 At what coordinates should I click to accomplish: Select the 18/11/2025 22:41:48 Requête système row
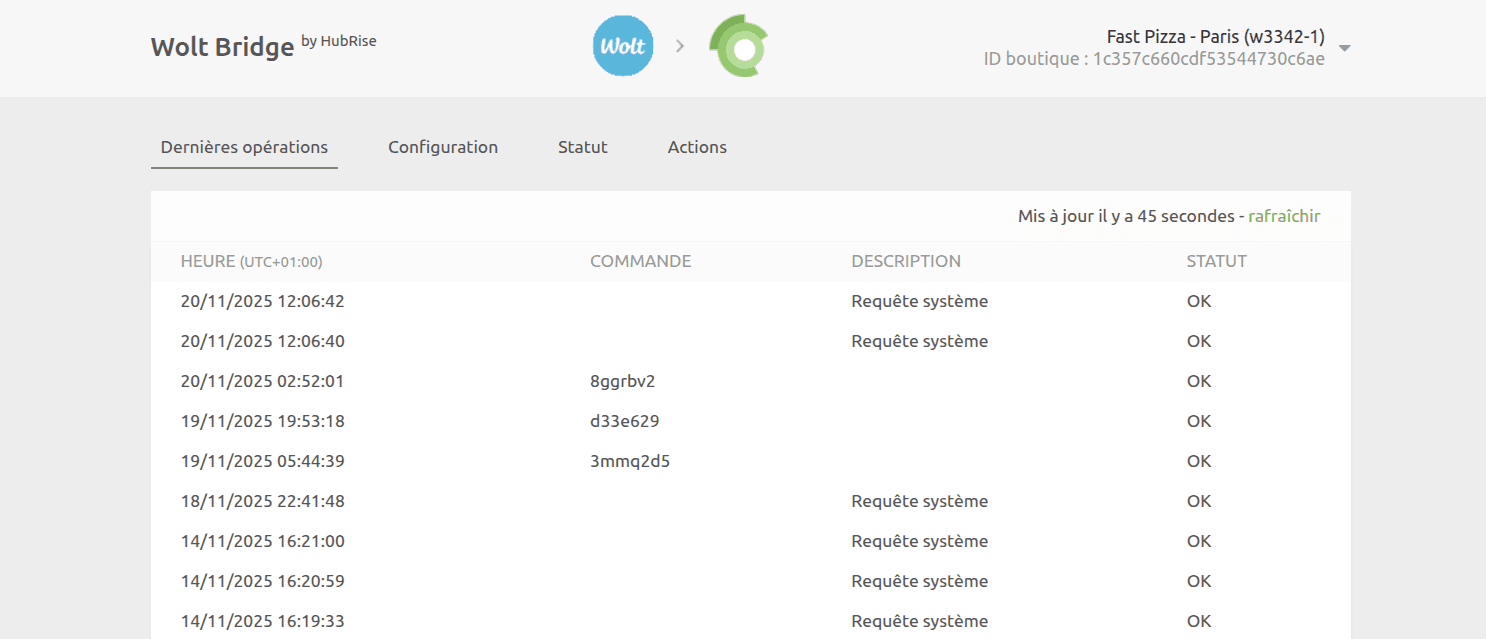click(262, 501)
